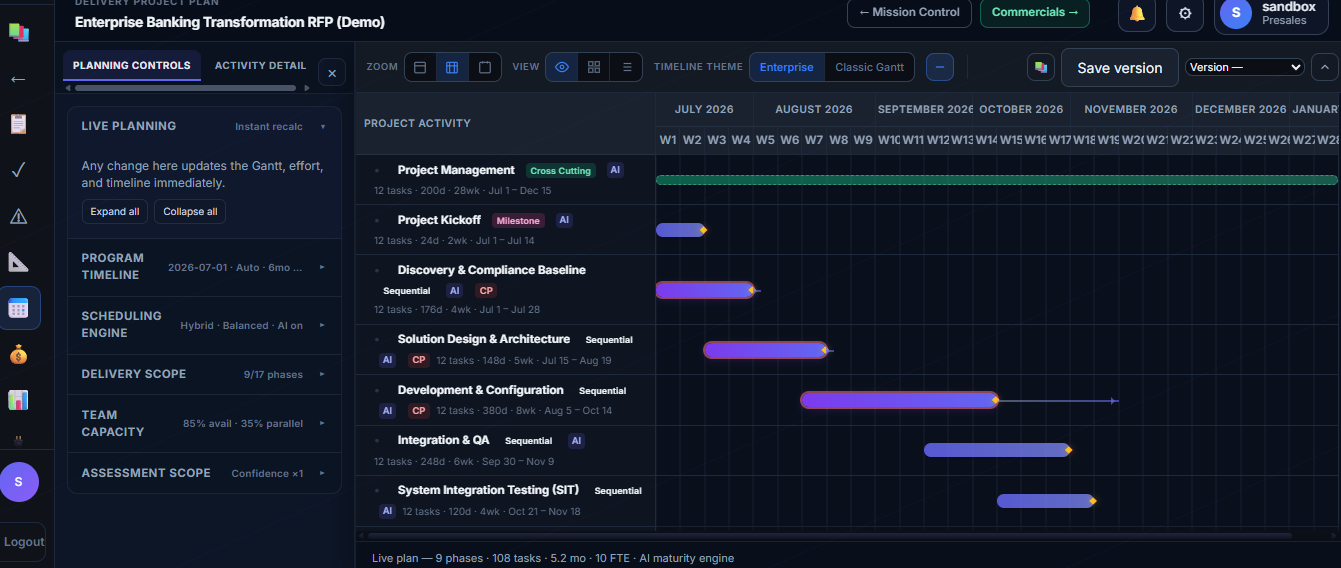
Task: Select the first zoom level icon
Action: [420, 67]
